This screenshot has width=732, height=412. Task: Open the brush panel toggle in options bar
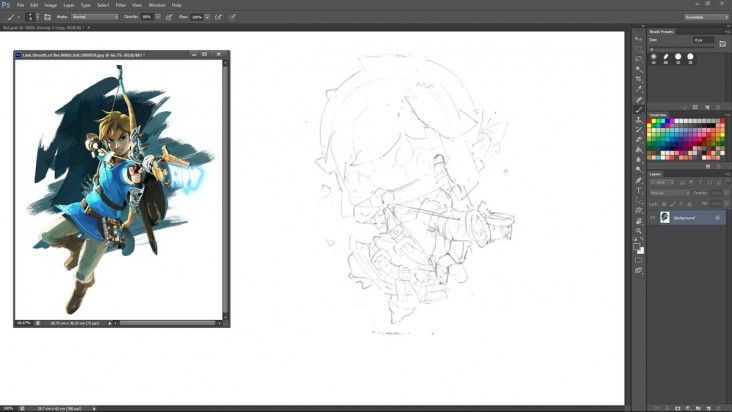[47, 17]
